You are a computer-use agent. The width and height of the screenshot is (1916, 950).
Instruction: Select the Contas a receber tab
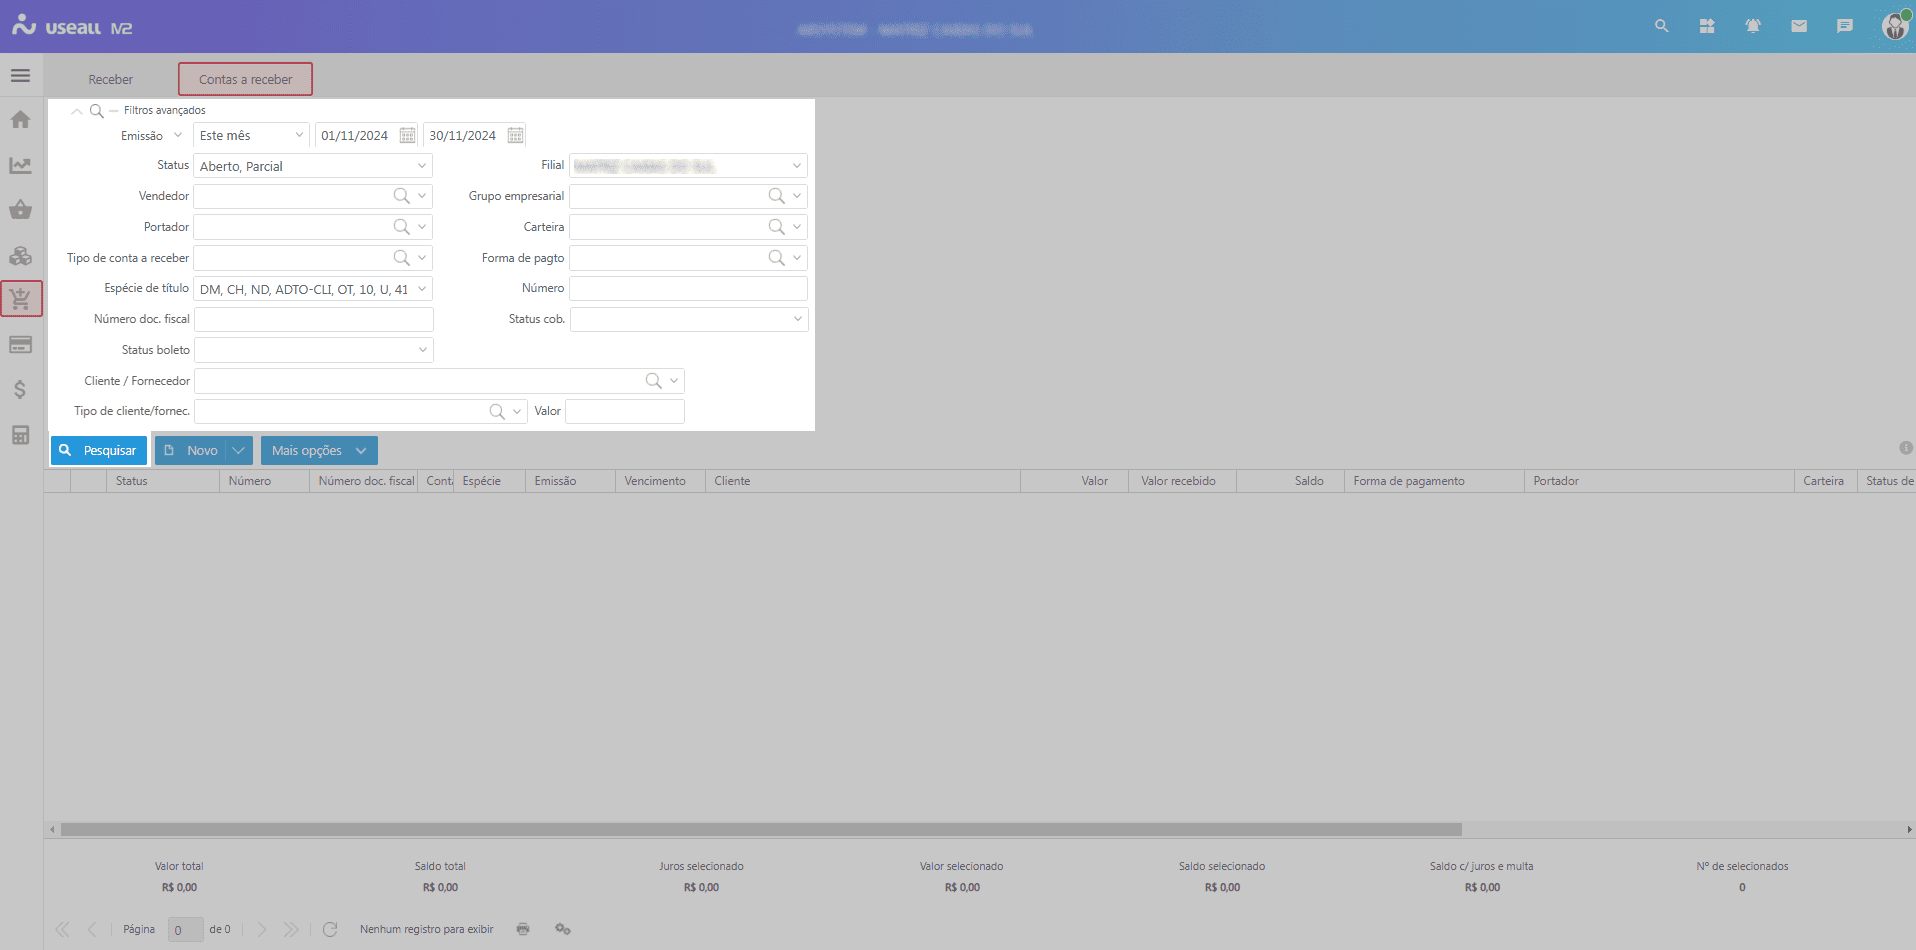tap(245, 80)
